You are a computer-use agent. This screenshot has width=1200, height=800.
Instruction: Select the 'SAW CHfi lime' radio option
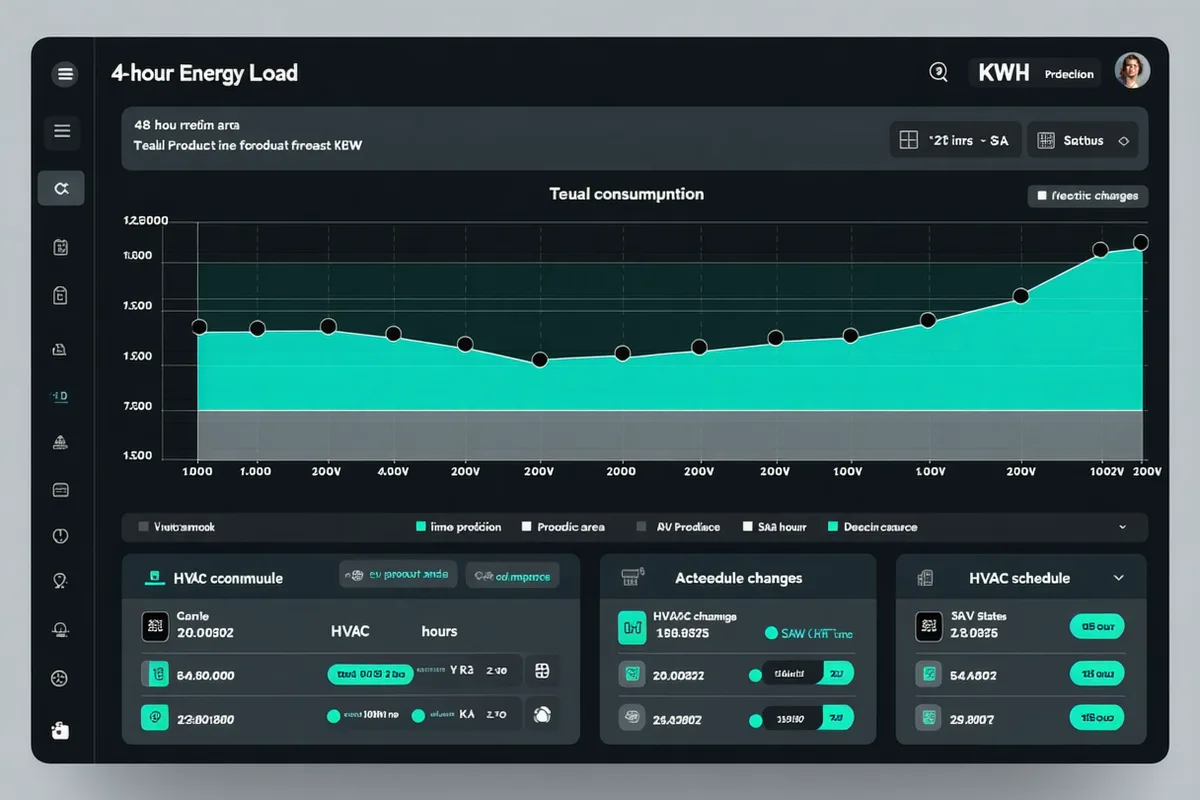point(770,633)
